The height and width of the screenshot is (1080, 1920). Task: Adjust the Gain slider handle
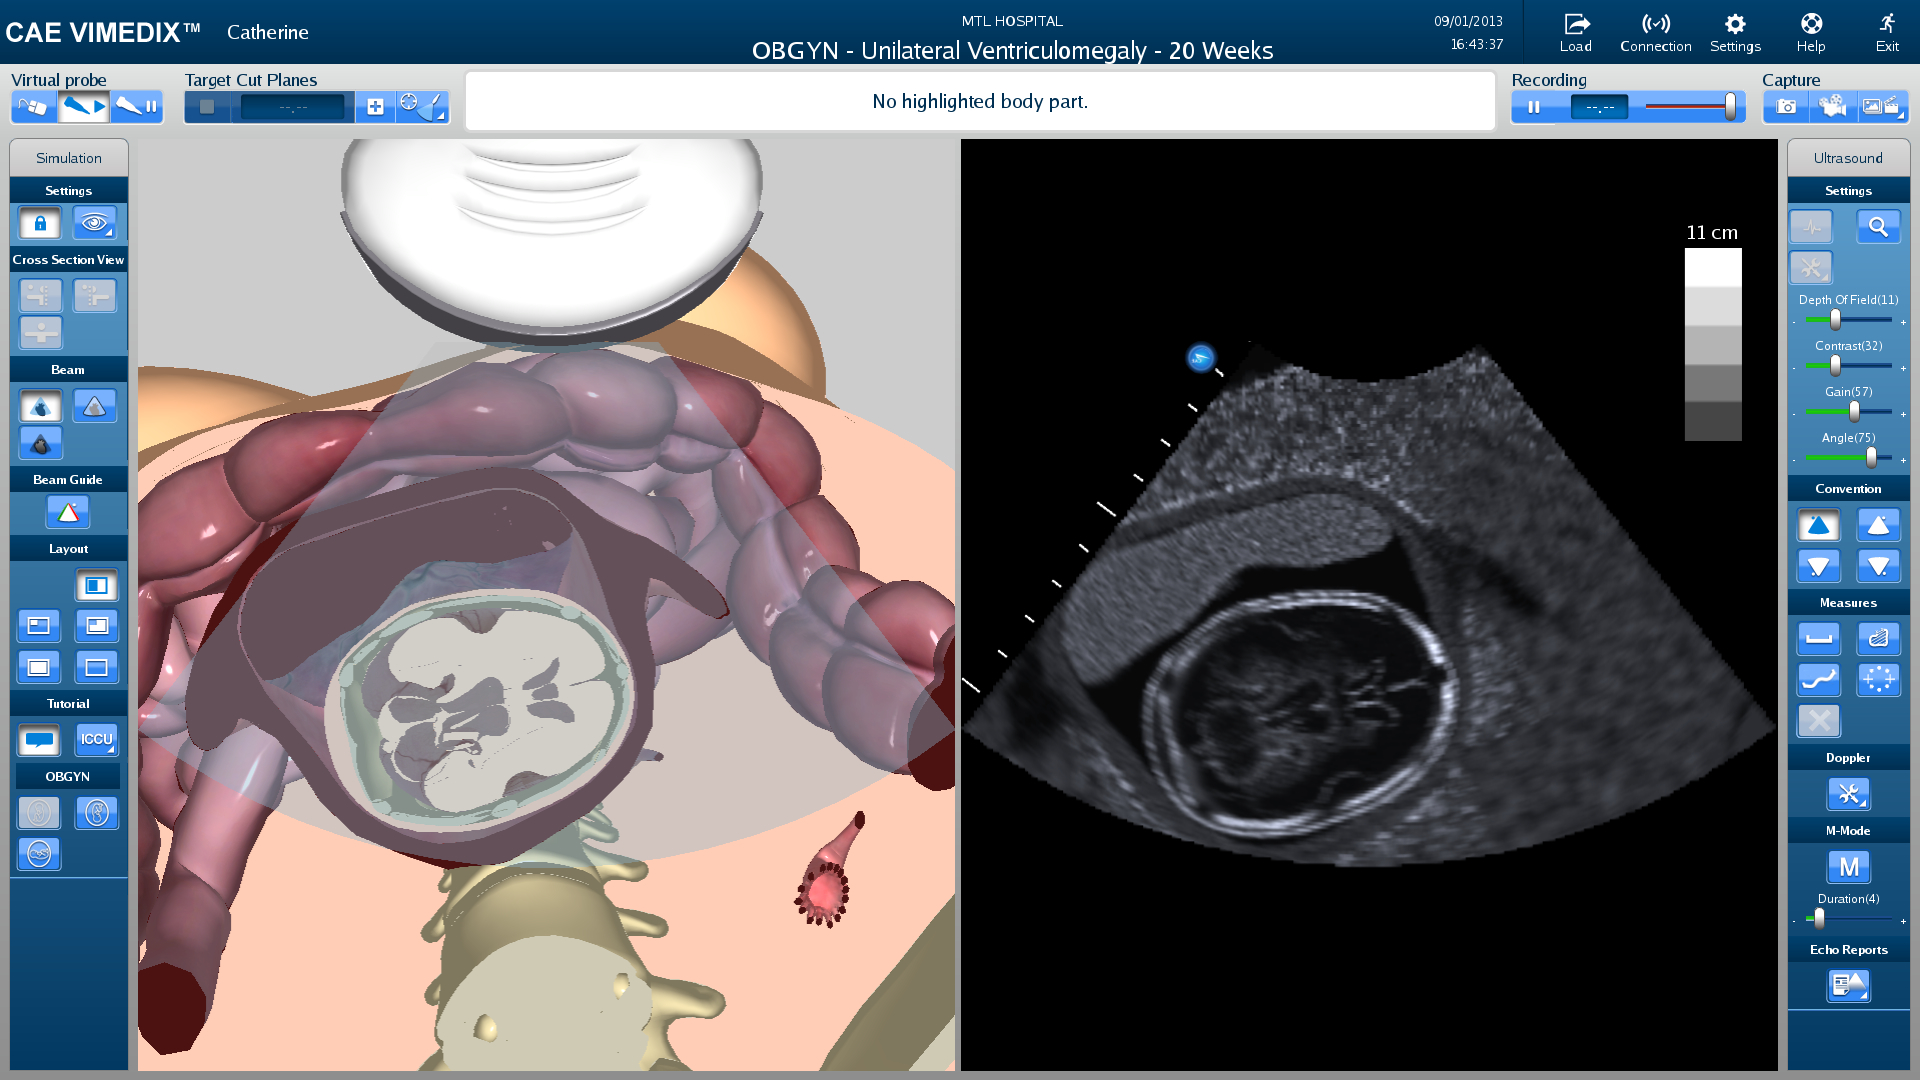(x=1854, y=412)
